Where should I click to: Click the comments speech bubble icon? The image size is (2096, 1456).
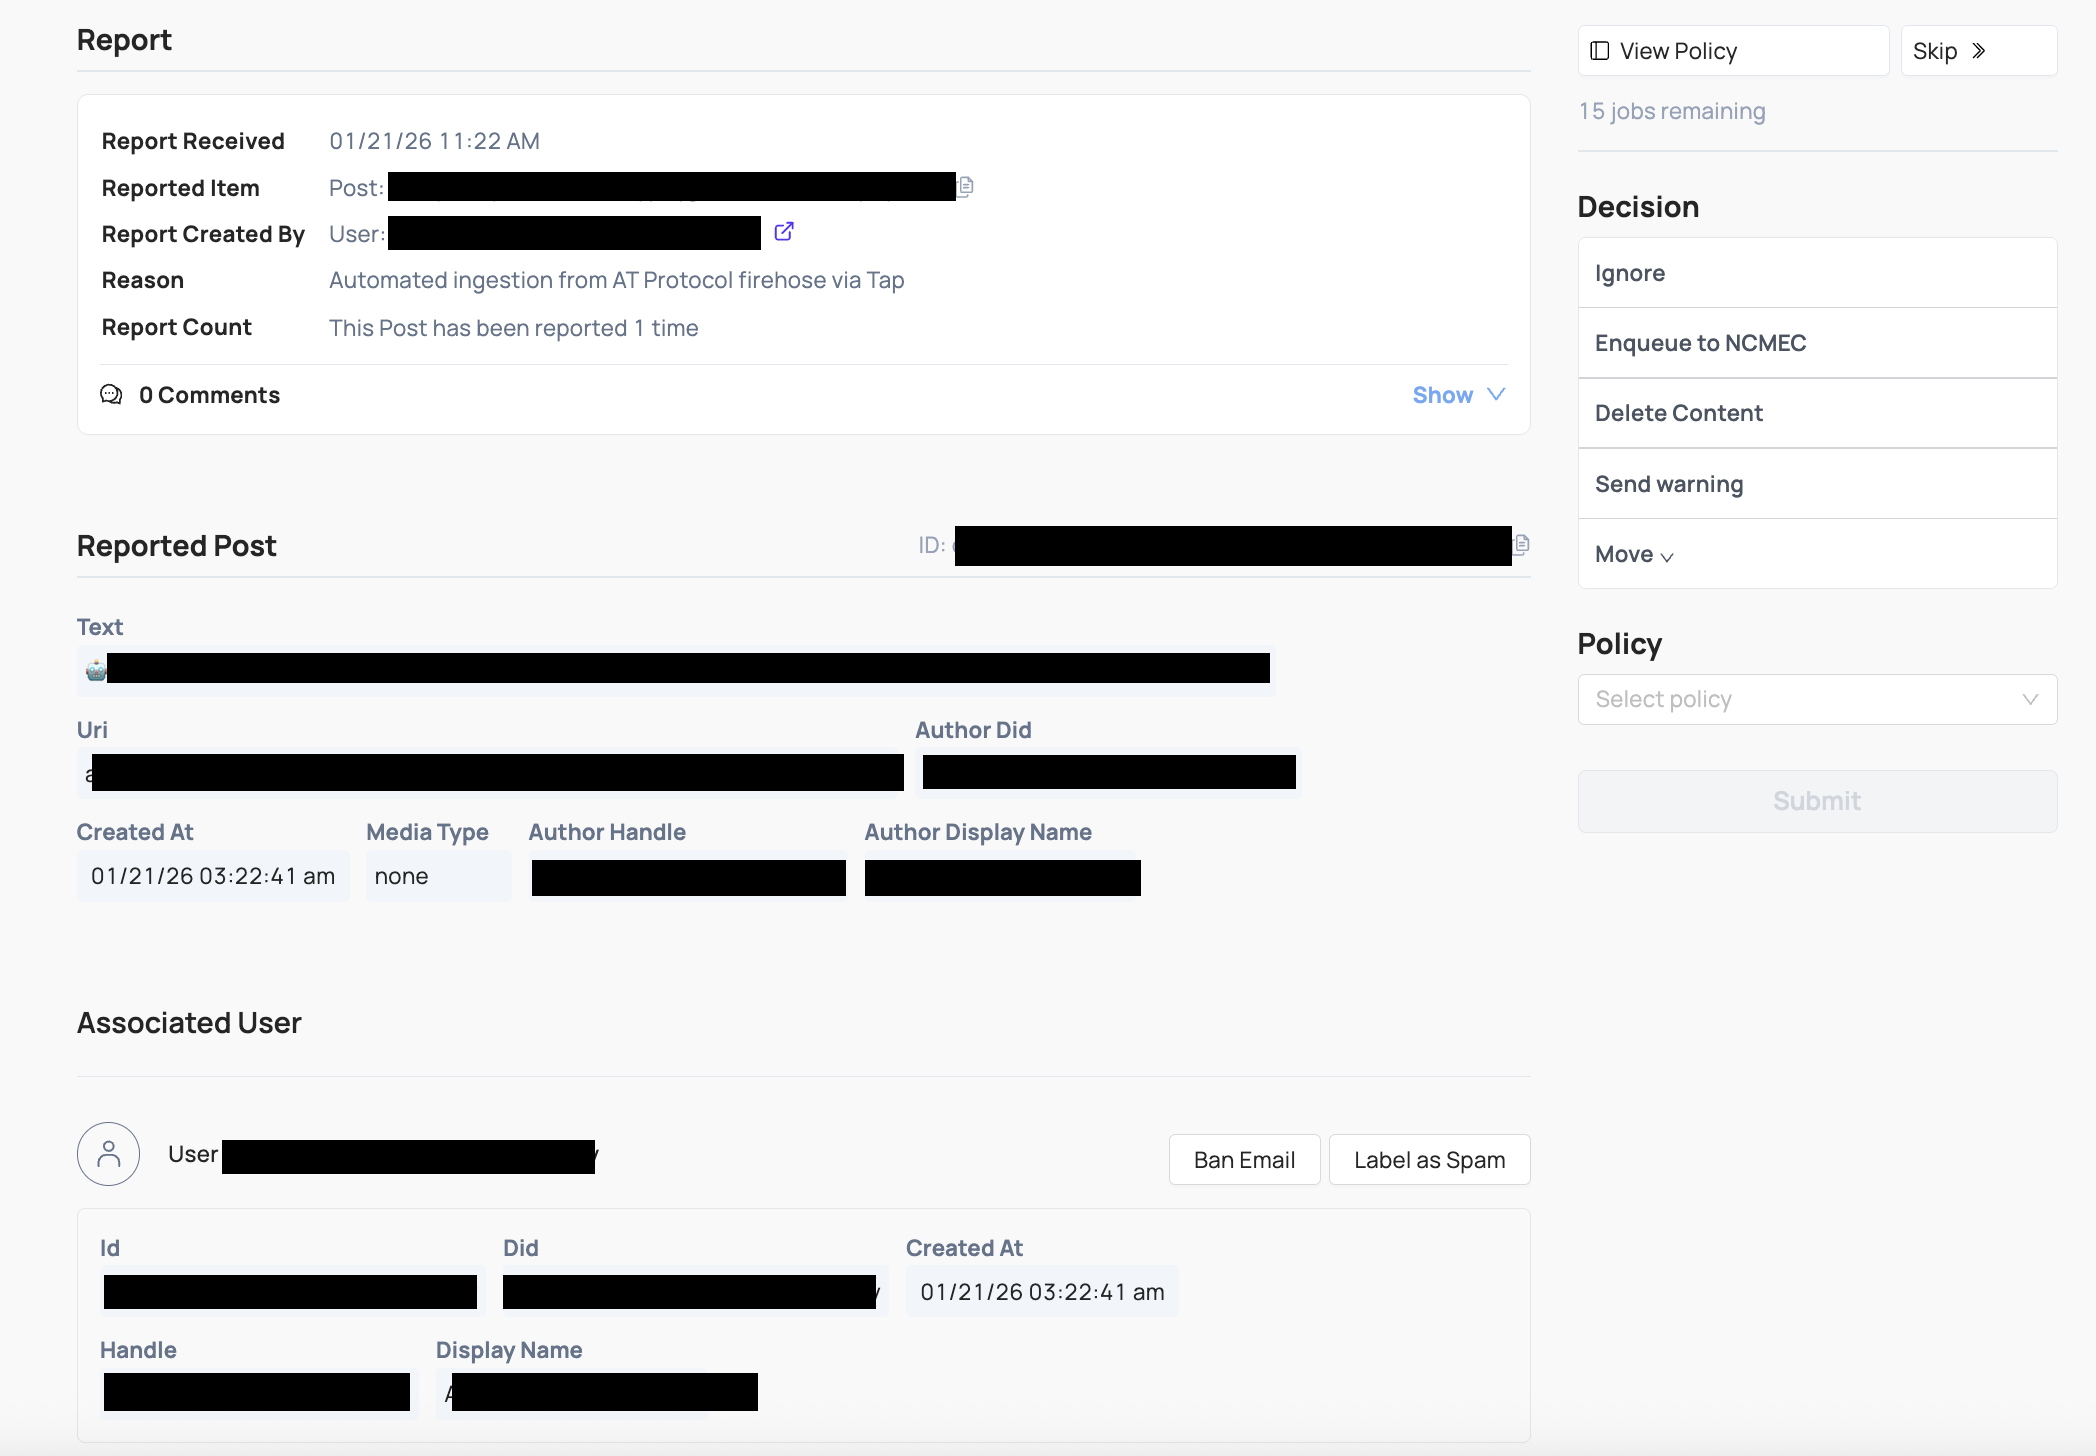pyautogui.click(x=112, y=394)
